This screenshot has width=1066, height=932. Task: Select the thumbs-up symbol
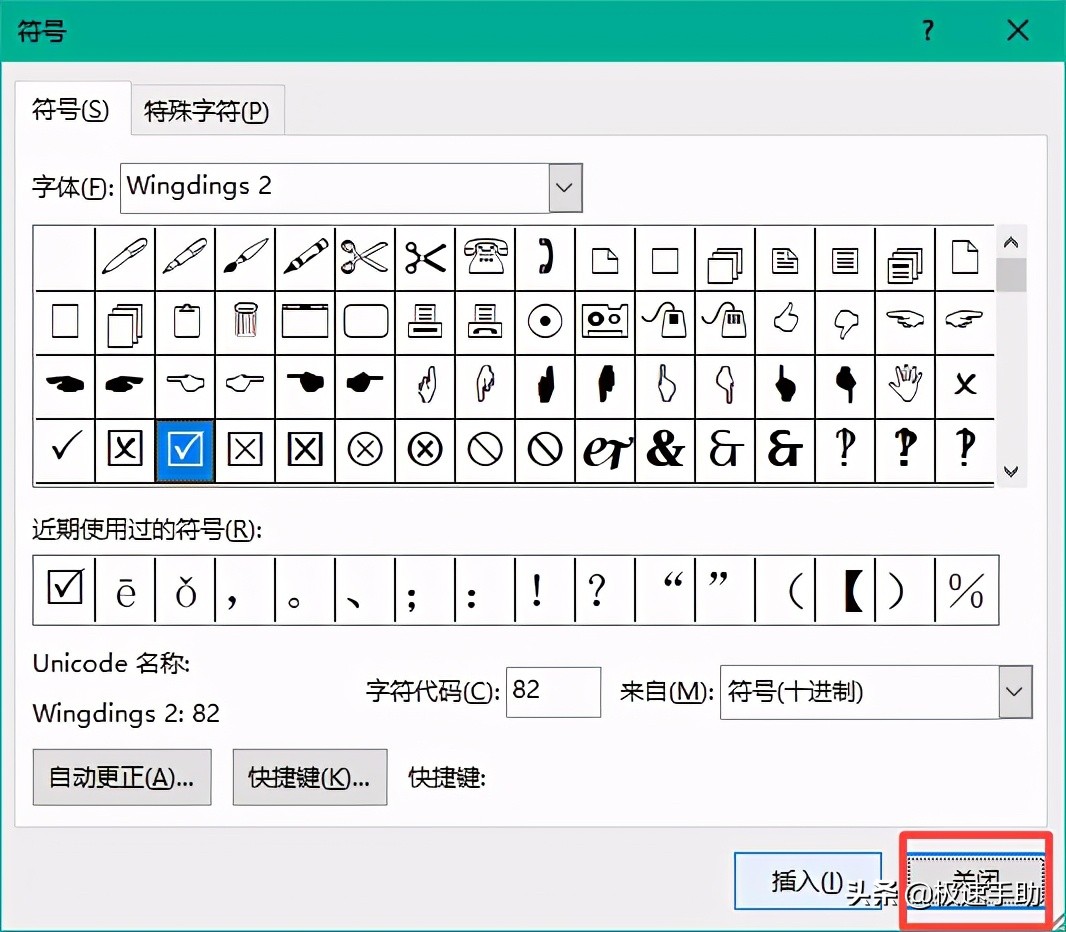tap(785, 322)
